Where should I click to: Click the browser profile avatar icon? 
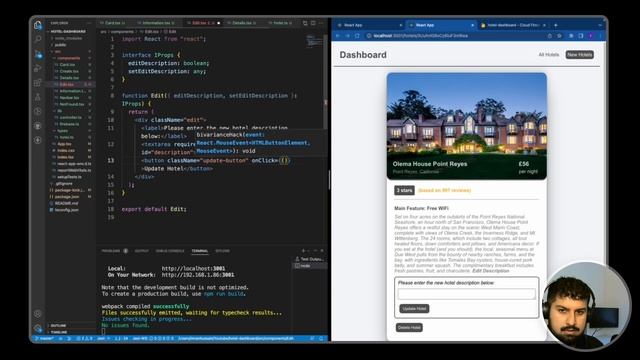click(x=591, y=36)
